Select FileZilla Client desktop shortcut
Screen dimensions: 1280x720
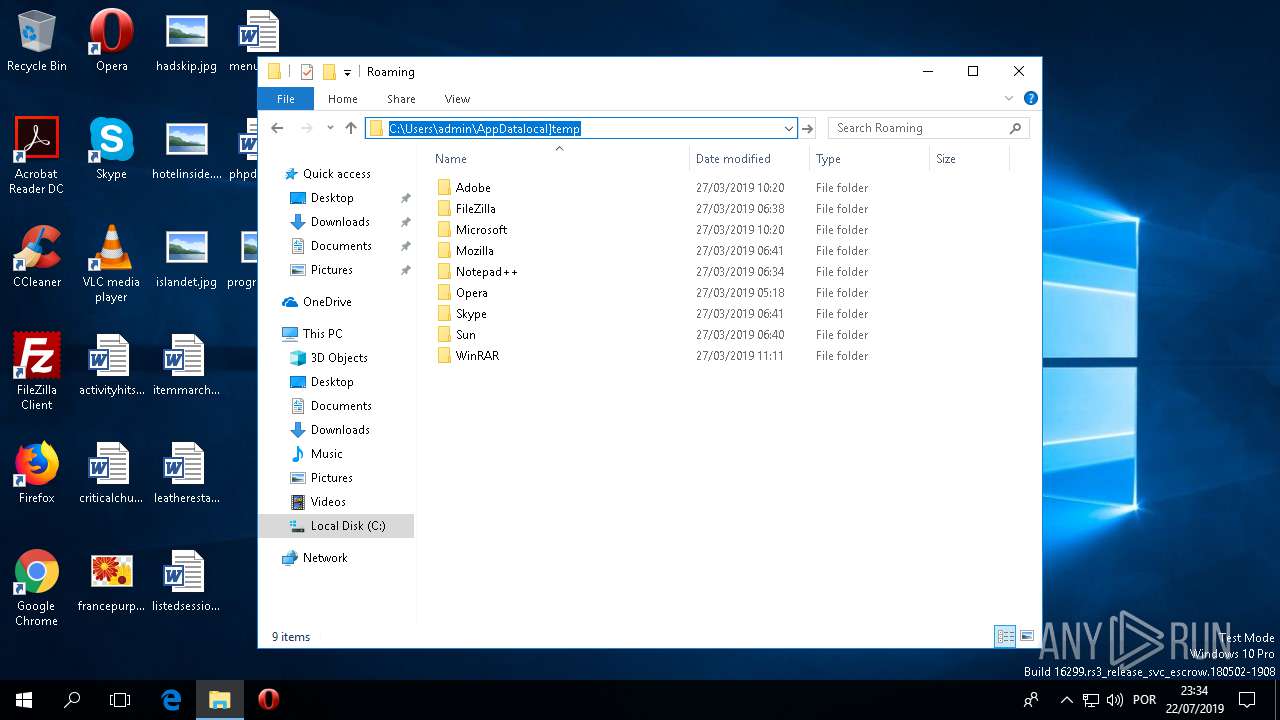tap(37, 372)
